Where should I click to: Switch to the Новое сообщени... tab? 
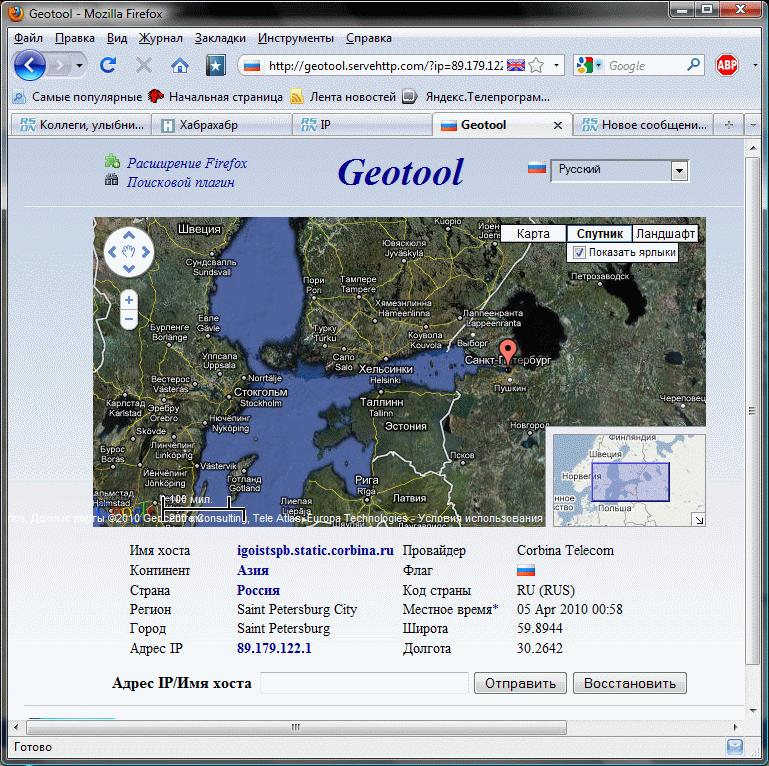[x=643, y=126]
